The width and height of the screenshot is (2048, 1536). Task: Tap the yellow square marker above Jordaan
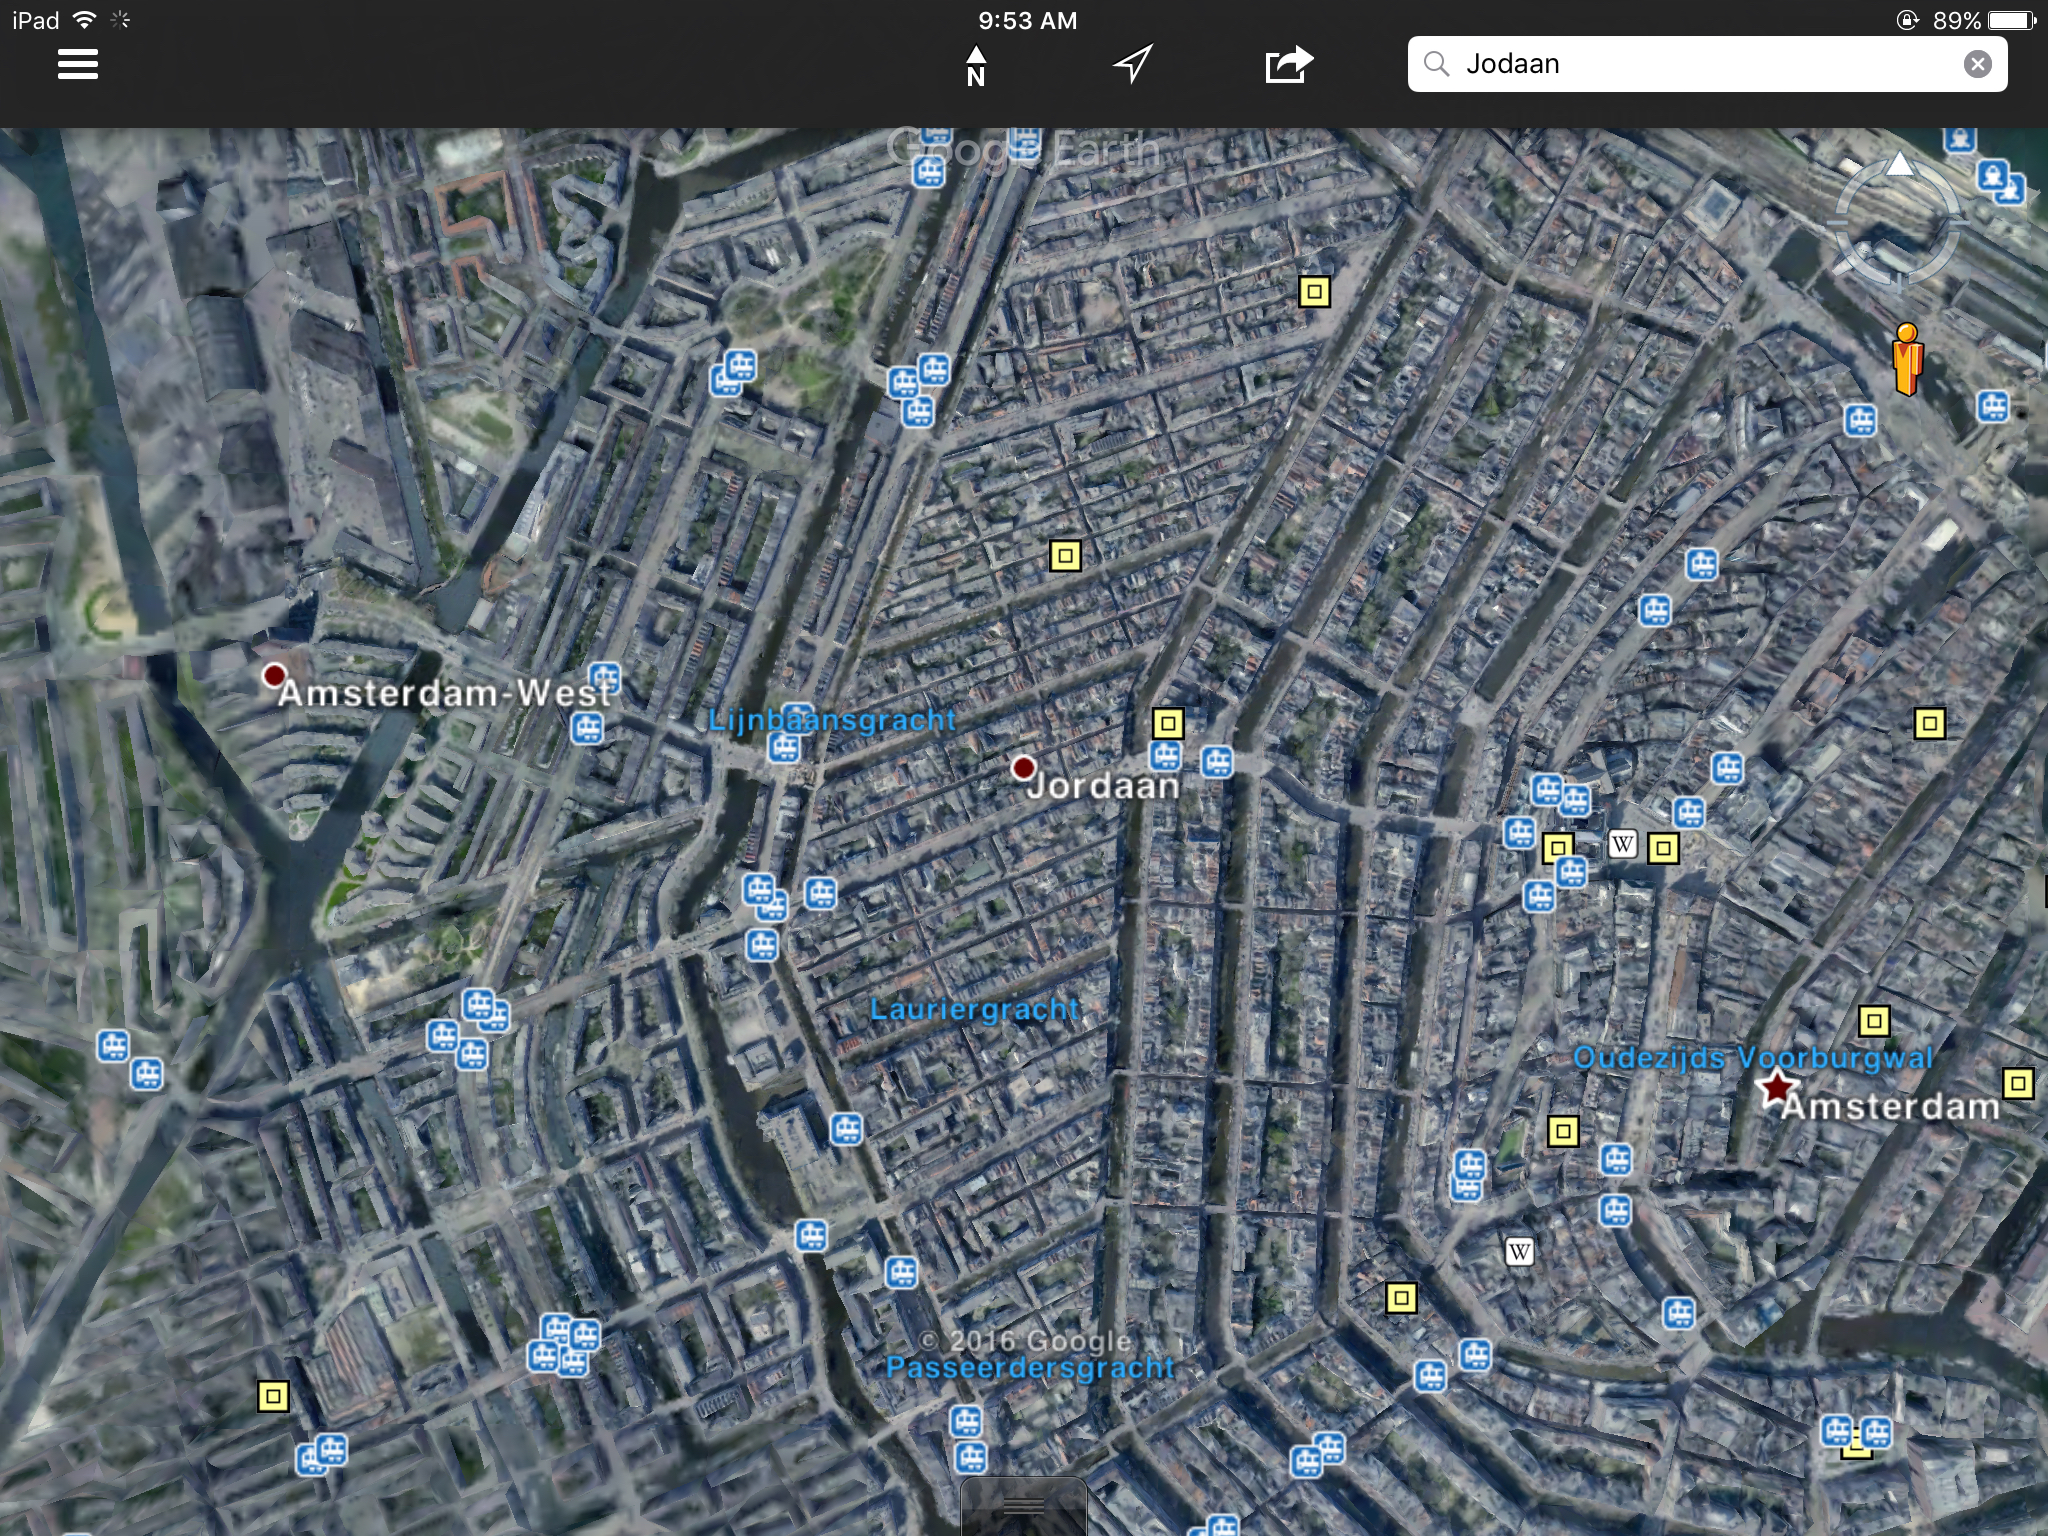point(1168,722)
